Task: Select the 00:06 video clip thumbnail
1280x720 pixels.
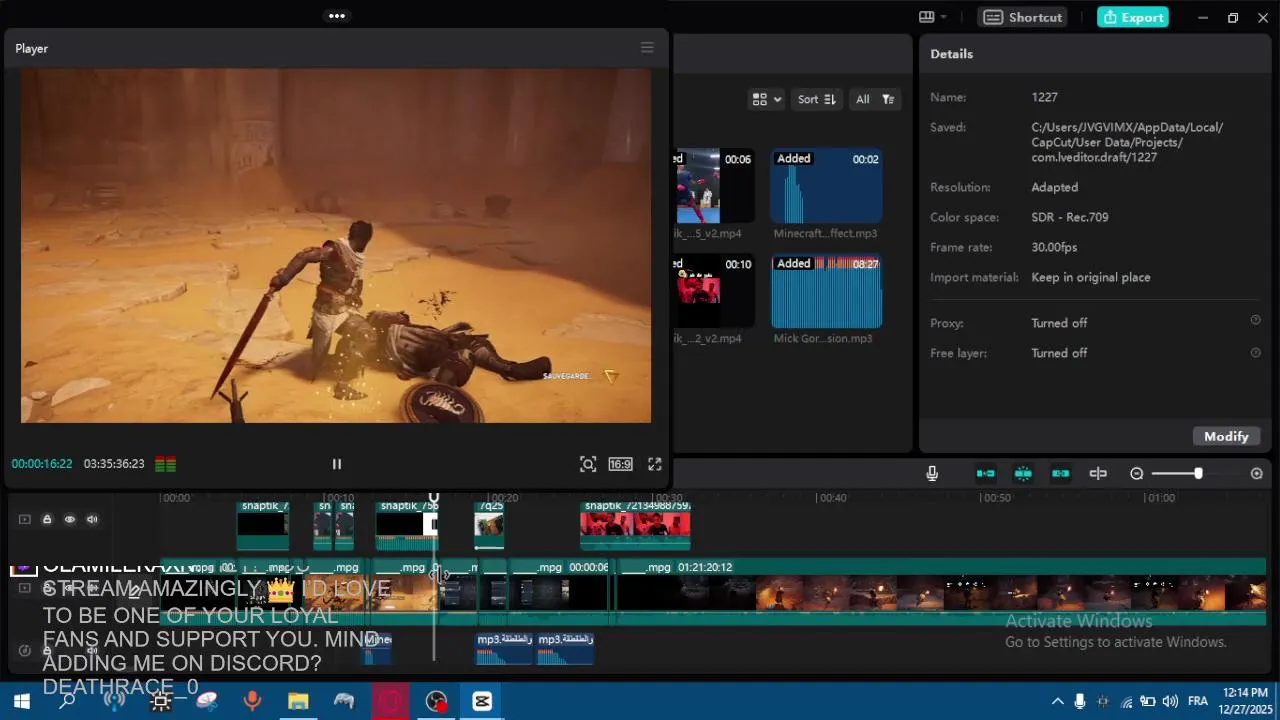Action: coord(714,186)
